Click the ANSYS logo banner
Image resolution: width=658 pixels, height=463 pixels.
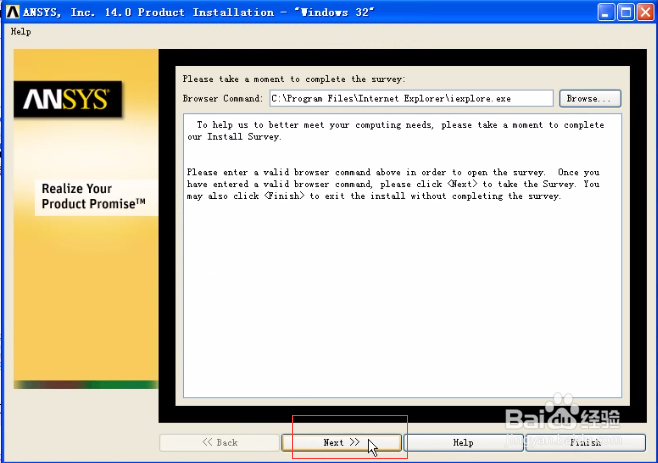click(x=68, y=99)
